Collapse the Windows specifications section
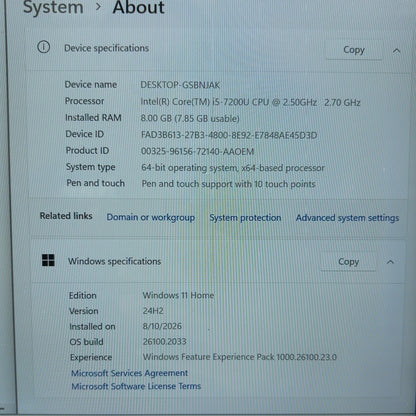 tap(390, 262)
